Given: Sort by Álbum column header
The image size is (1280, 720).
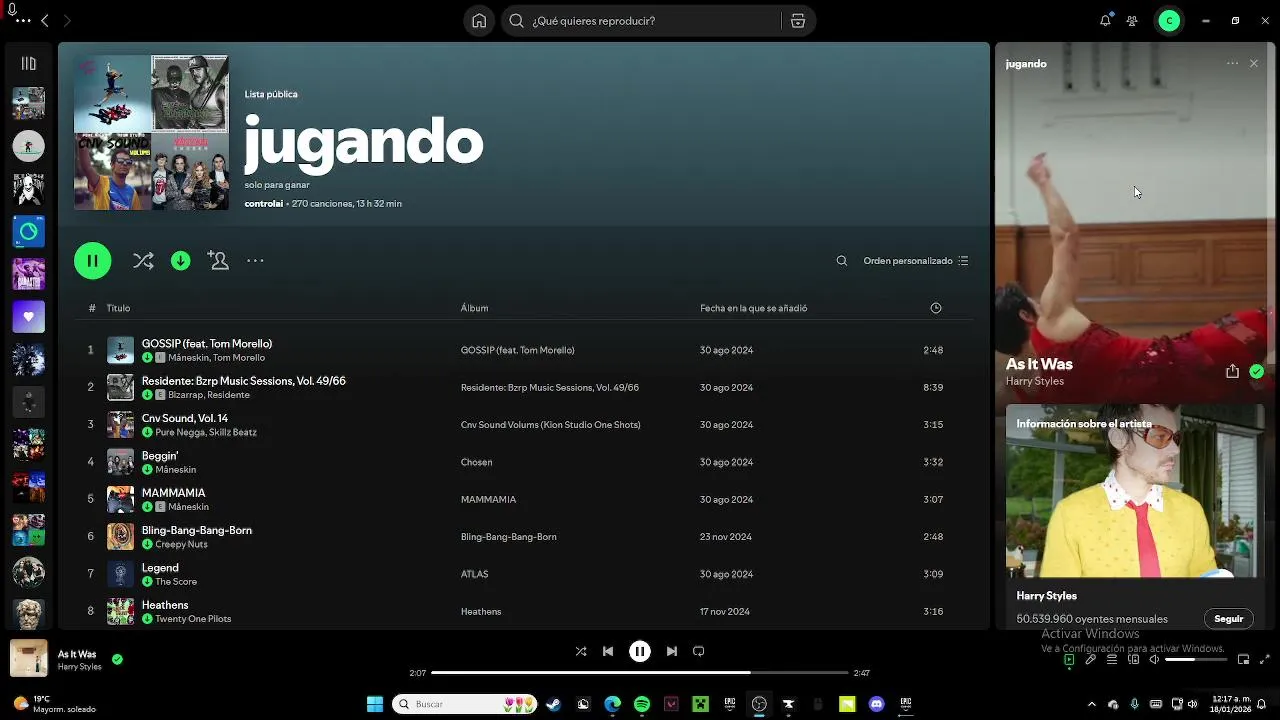Looking at the screenshot, I should click(x=474, y=308).
